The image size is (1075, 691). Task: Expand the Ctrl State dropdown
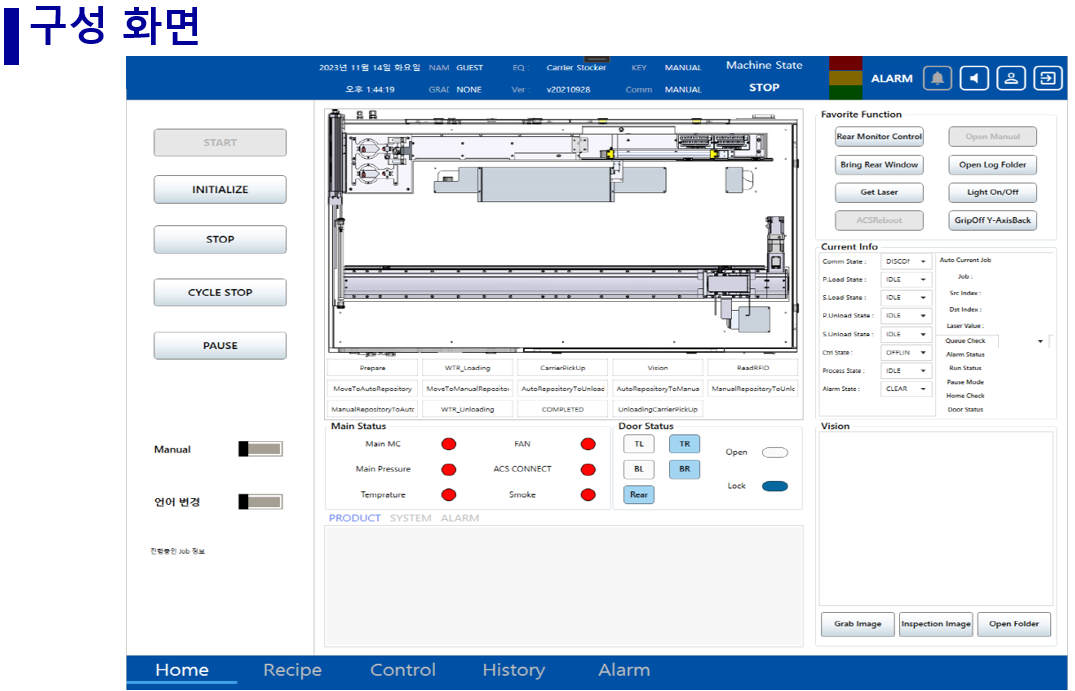click(x=906, y=353)
